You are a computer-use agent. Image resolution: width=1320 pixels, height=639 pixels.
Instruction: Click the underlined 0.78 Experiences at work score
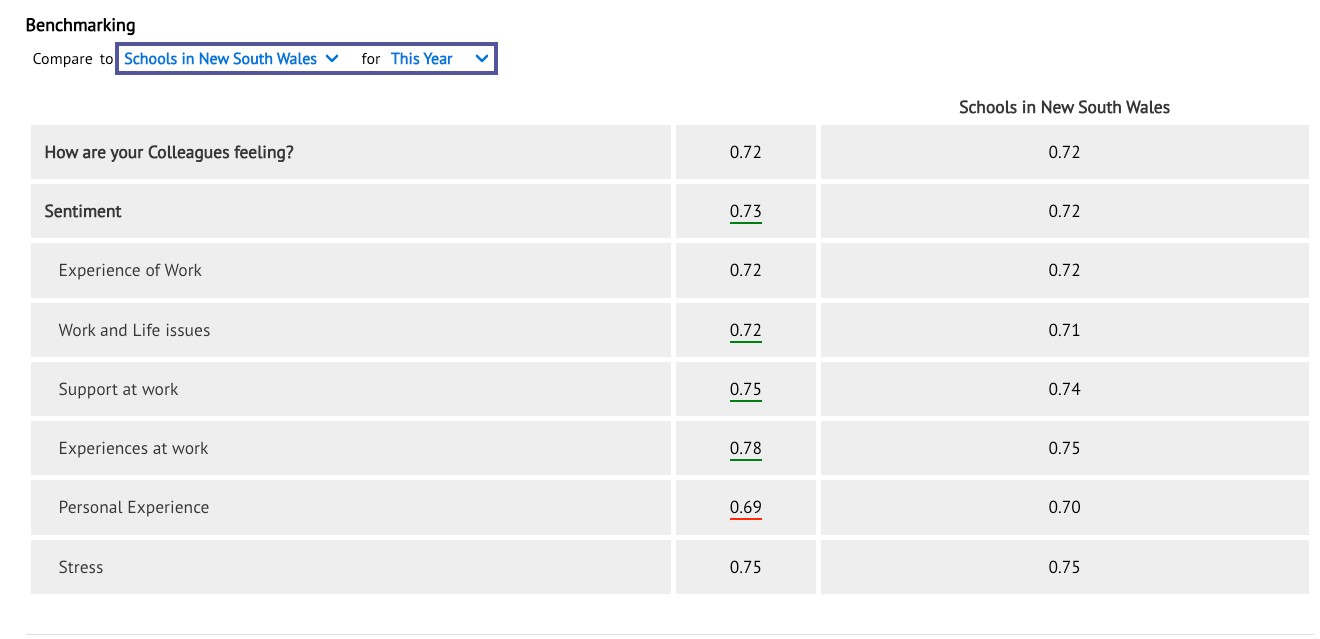745,449
